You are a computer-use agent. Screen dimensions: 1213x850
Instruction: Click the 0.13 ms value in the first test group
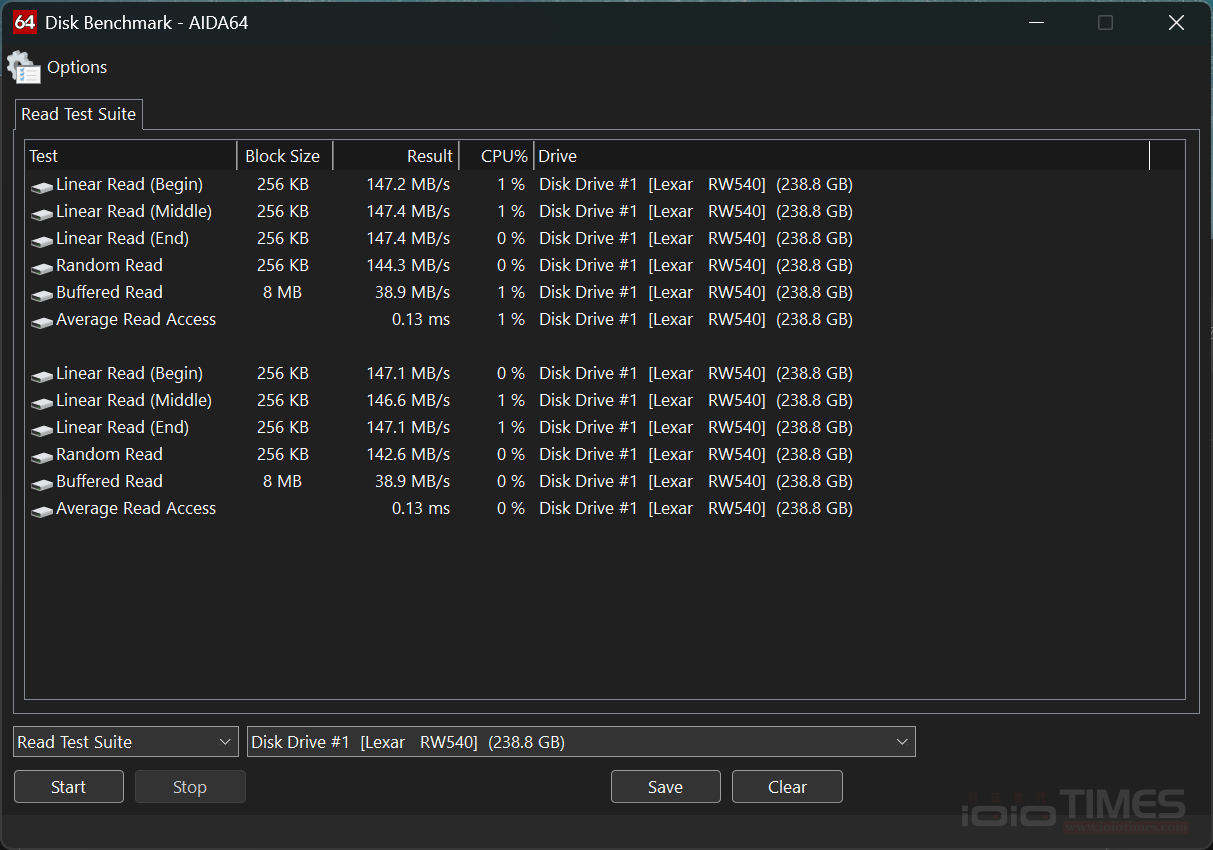click(421, 319)
